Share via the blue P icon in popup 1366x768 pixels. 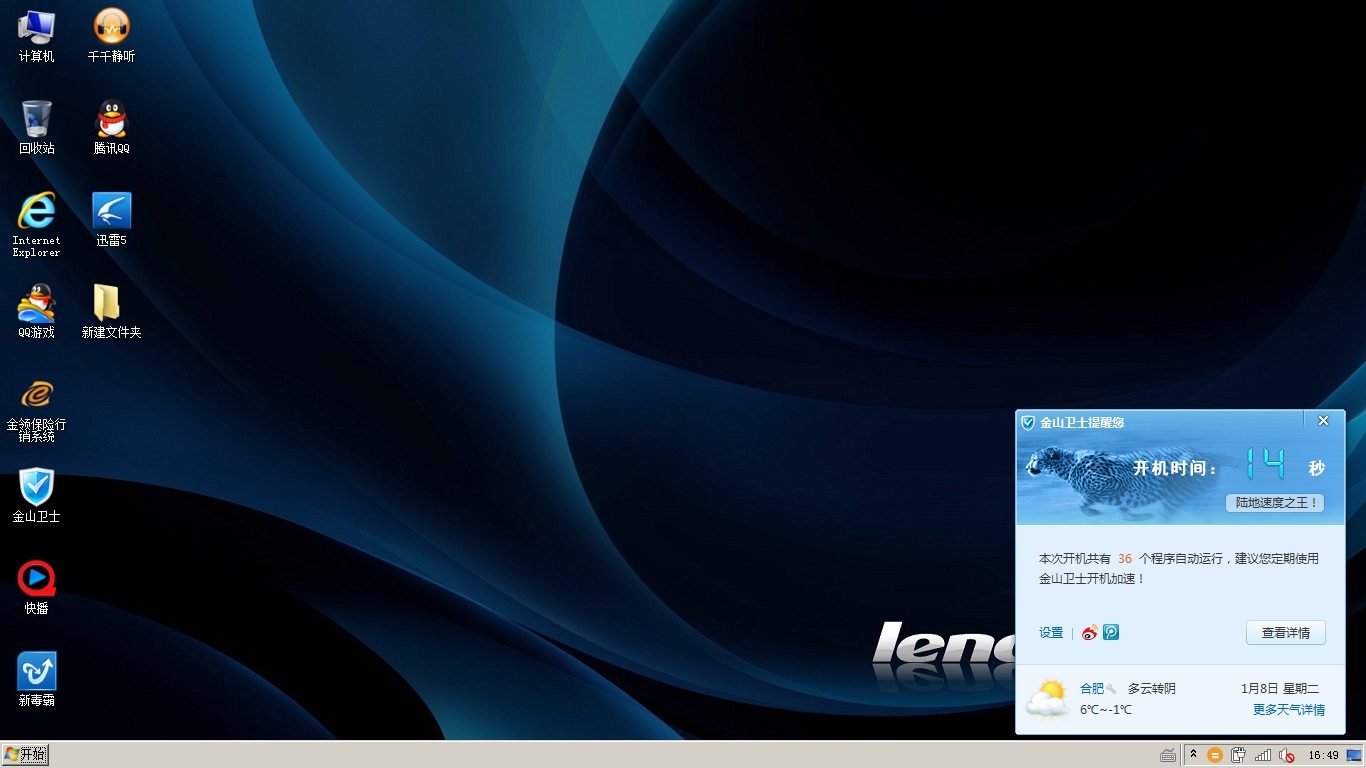[x=1111, y=632]
